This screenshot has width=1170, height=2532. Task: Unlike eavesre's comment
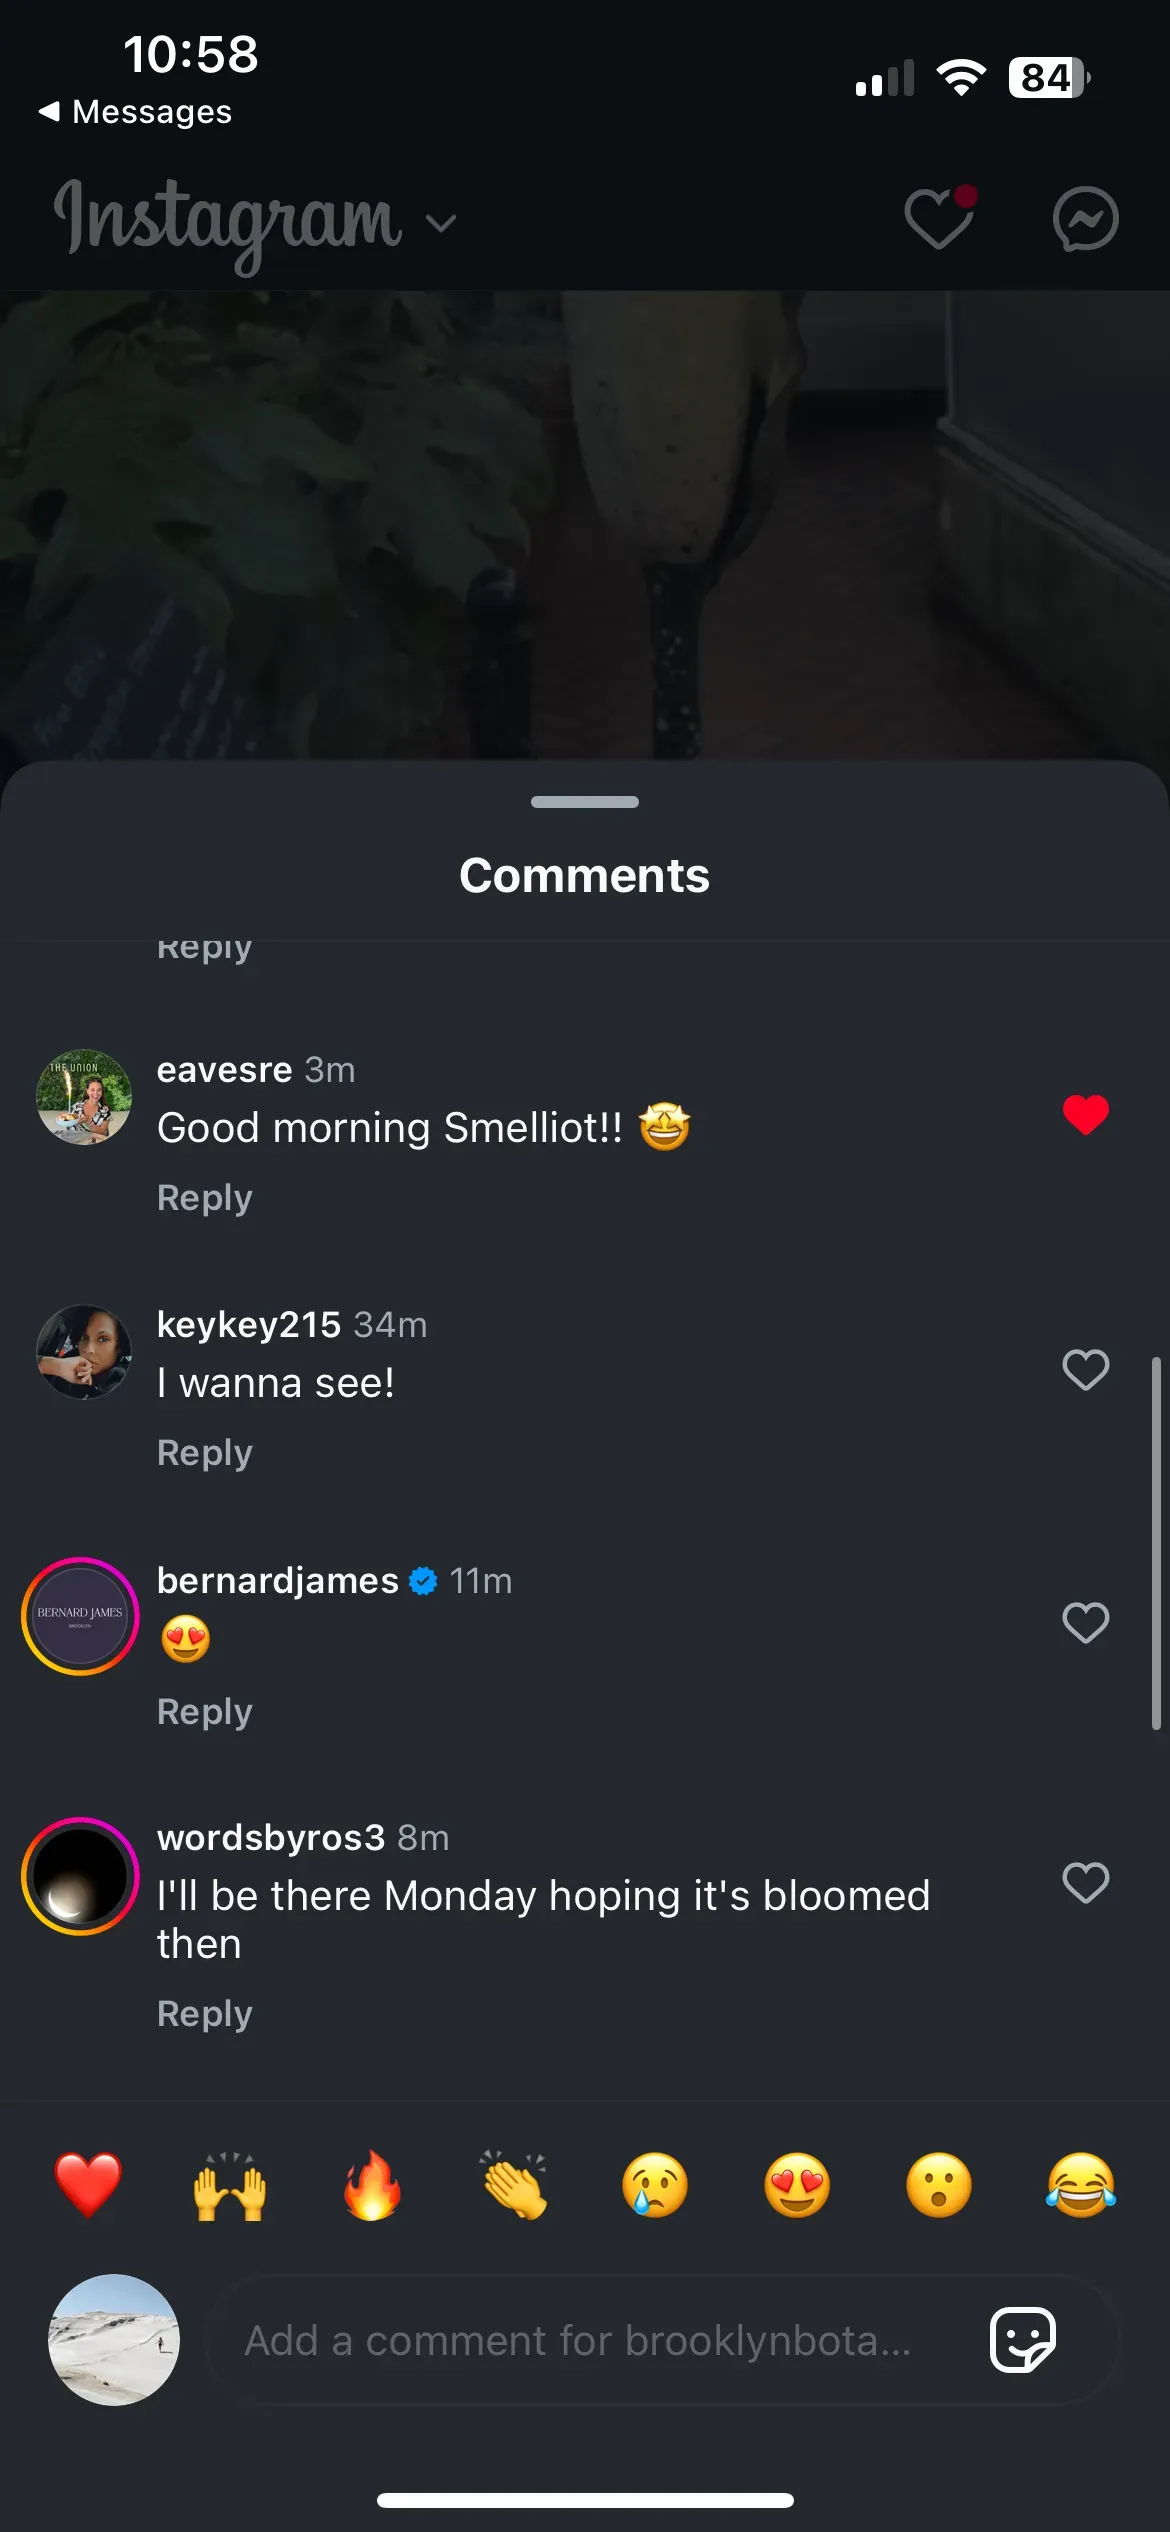[x=1085, y=1115]
